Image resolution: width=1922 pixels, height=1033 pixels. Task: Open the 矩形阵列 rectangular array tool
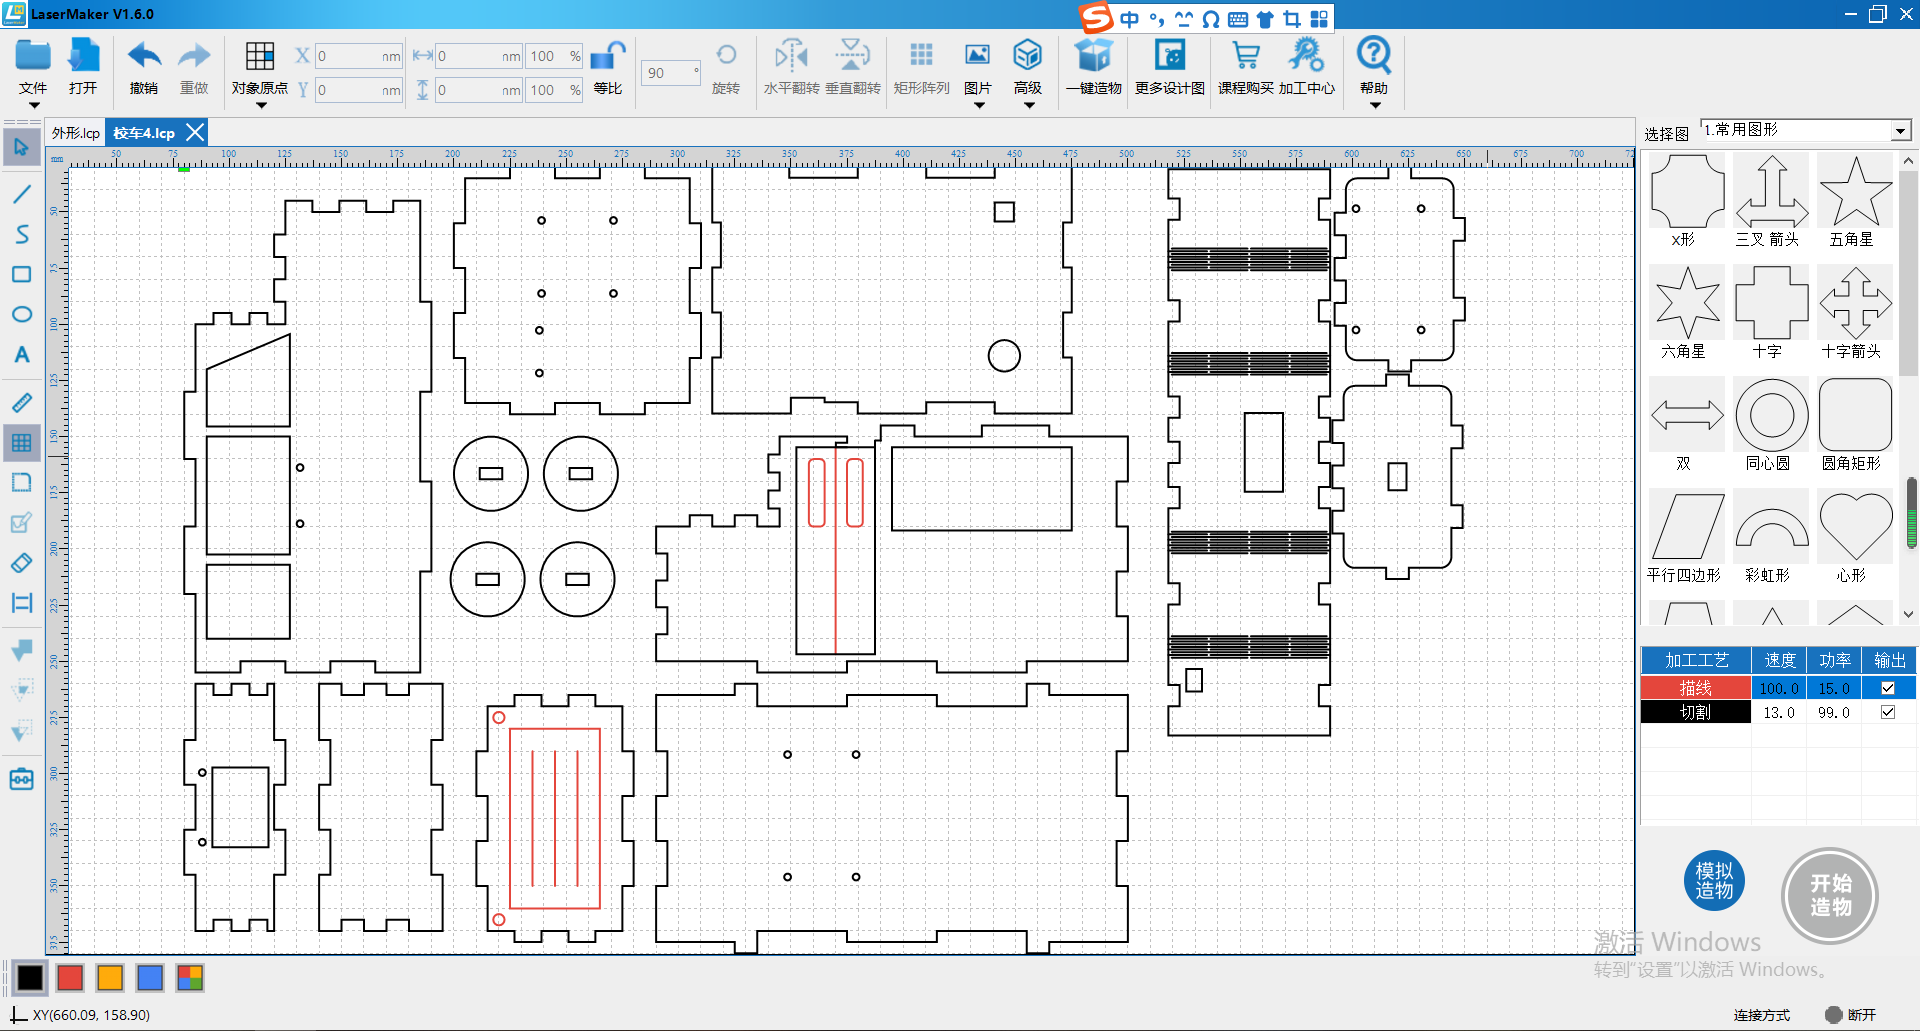coord(922,55)
